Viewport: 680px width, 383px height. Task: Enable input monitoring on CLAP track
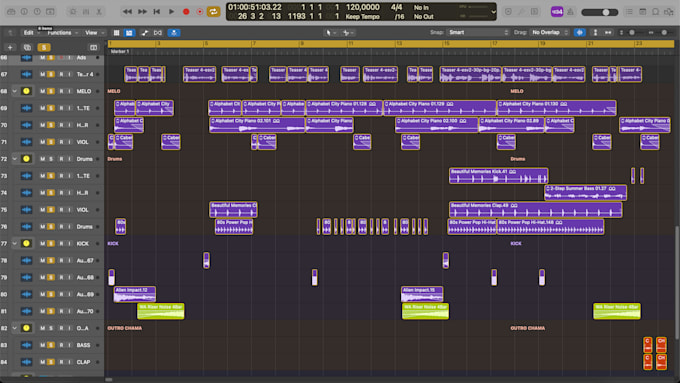(x=69, y=362)
